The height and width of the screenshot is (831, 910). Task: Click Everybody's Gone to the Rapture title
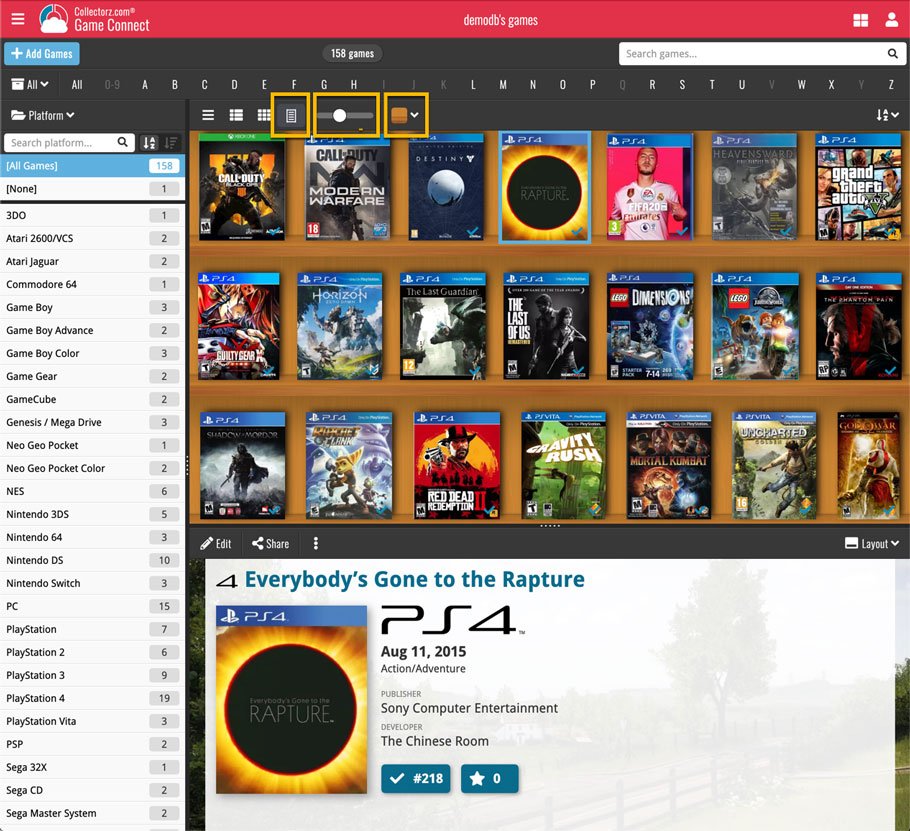click(x=414, y=579)
